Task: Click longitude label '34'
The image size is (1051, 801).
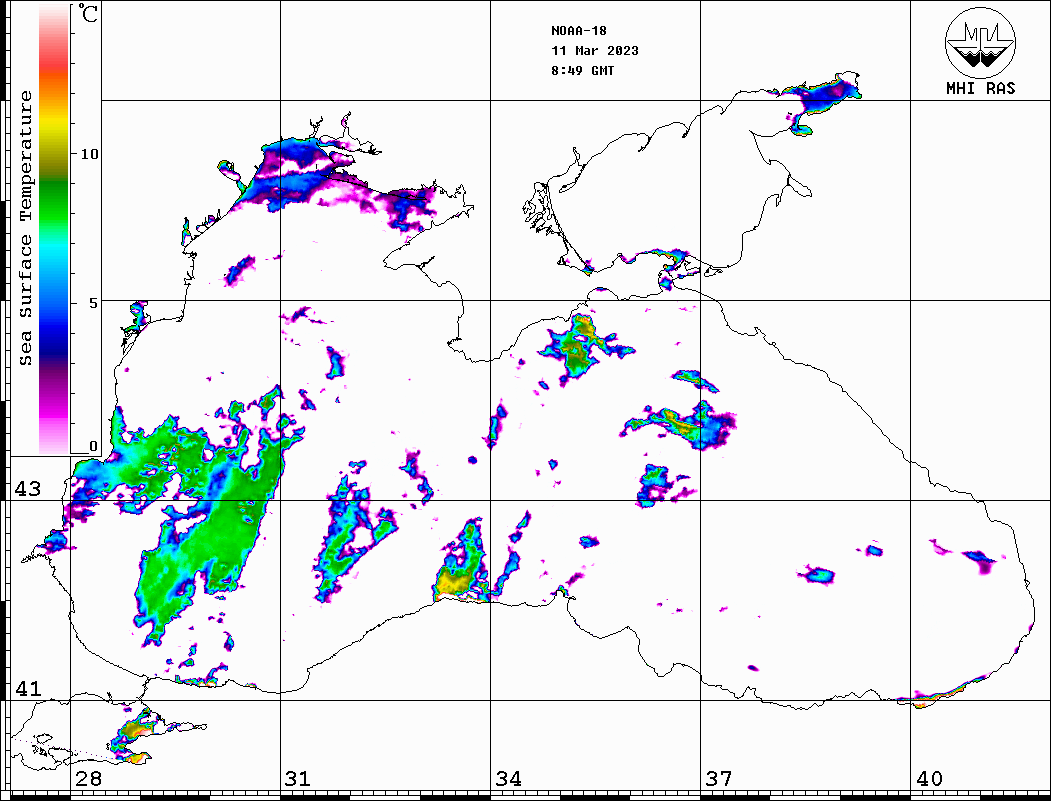Action: (509, 779)
